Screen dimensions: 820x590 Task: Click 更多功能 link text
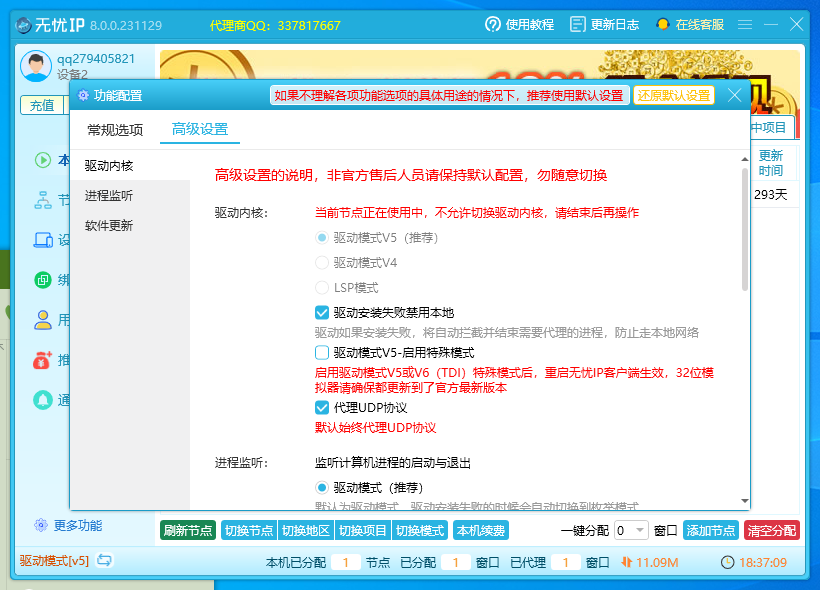tap(78, 525)
